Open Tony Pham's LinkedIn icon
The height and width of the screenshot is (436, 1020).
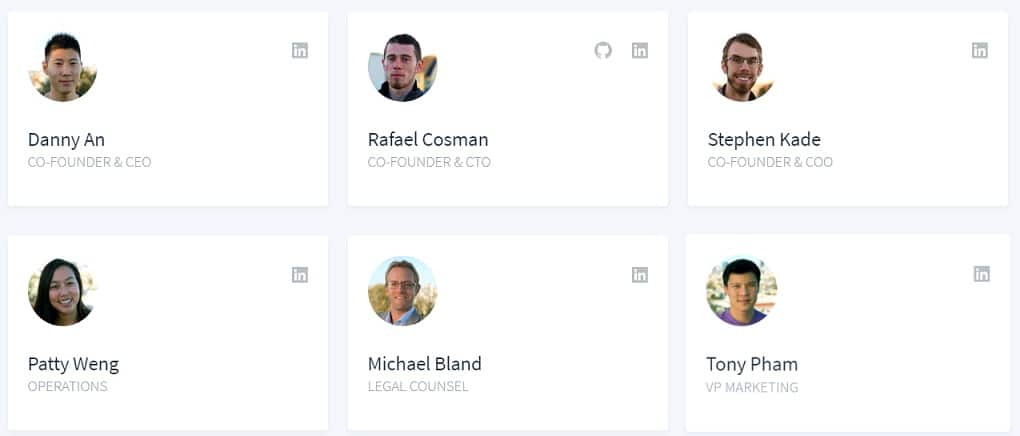[982, 274]
